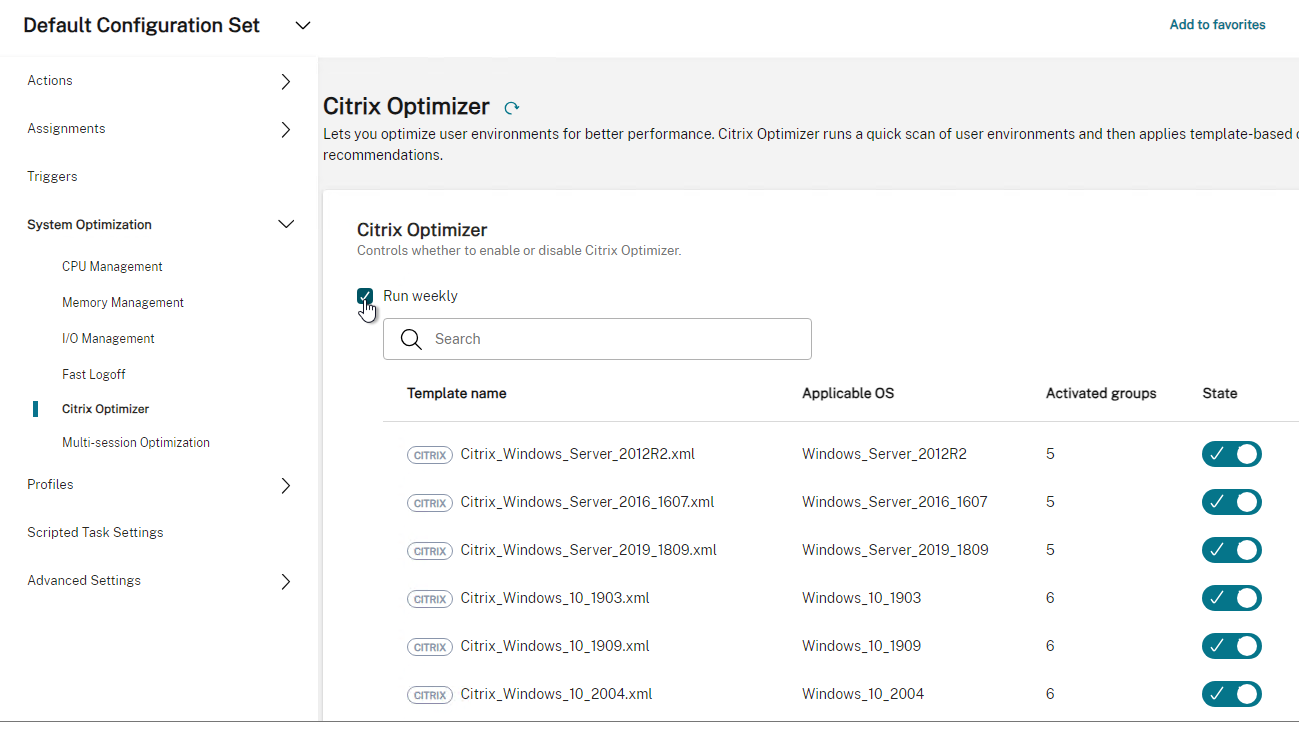Select Multi-session Optimization
The width and height of the screenshot is (1299, 731).
pos(136,443)
